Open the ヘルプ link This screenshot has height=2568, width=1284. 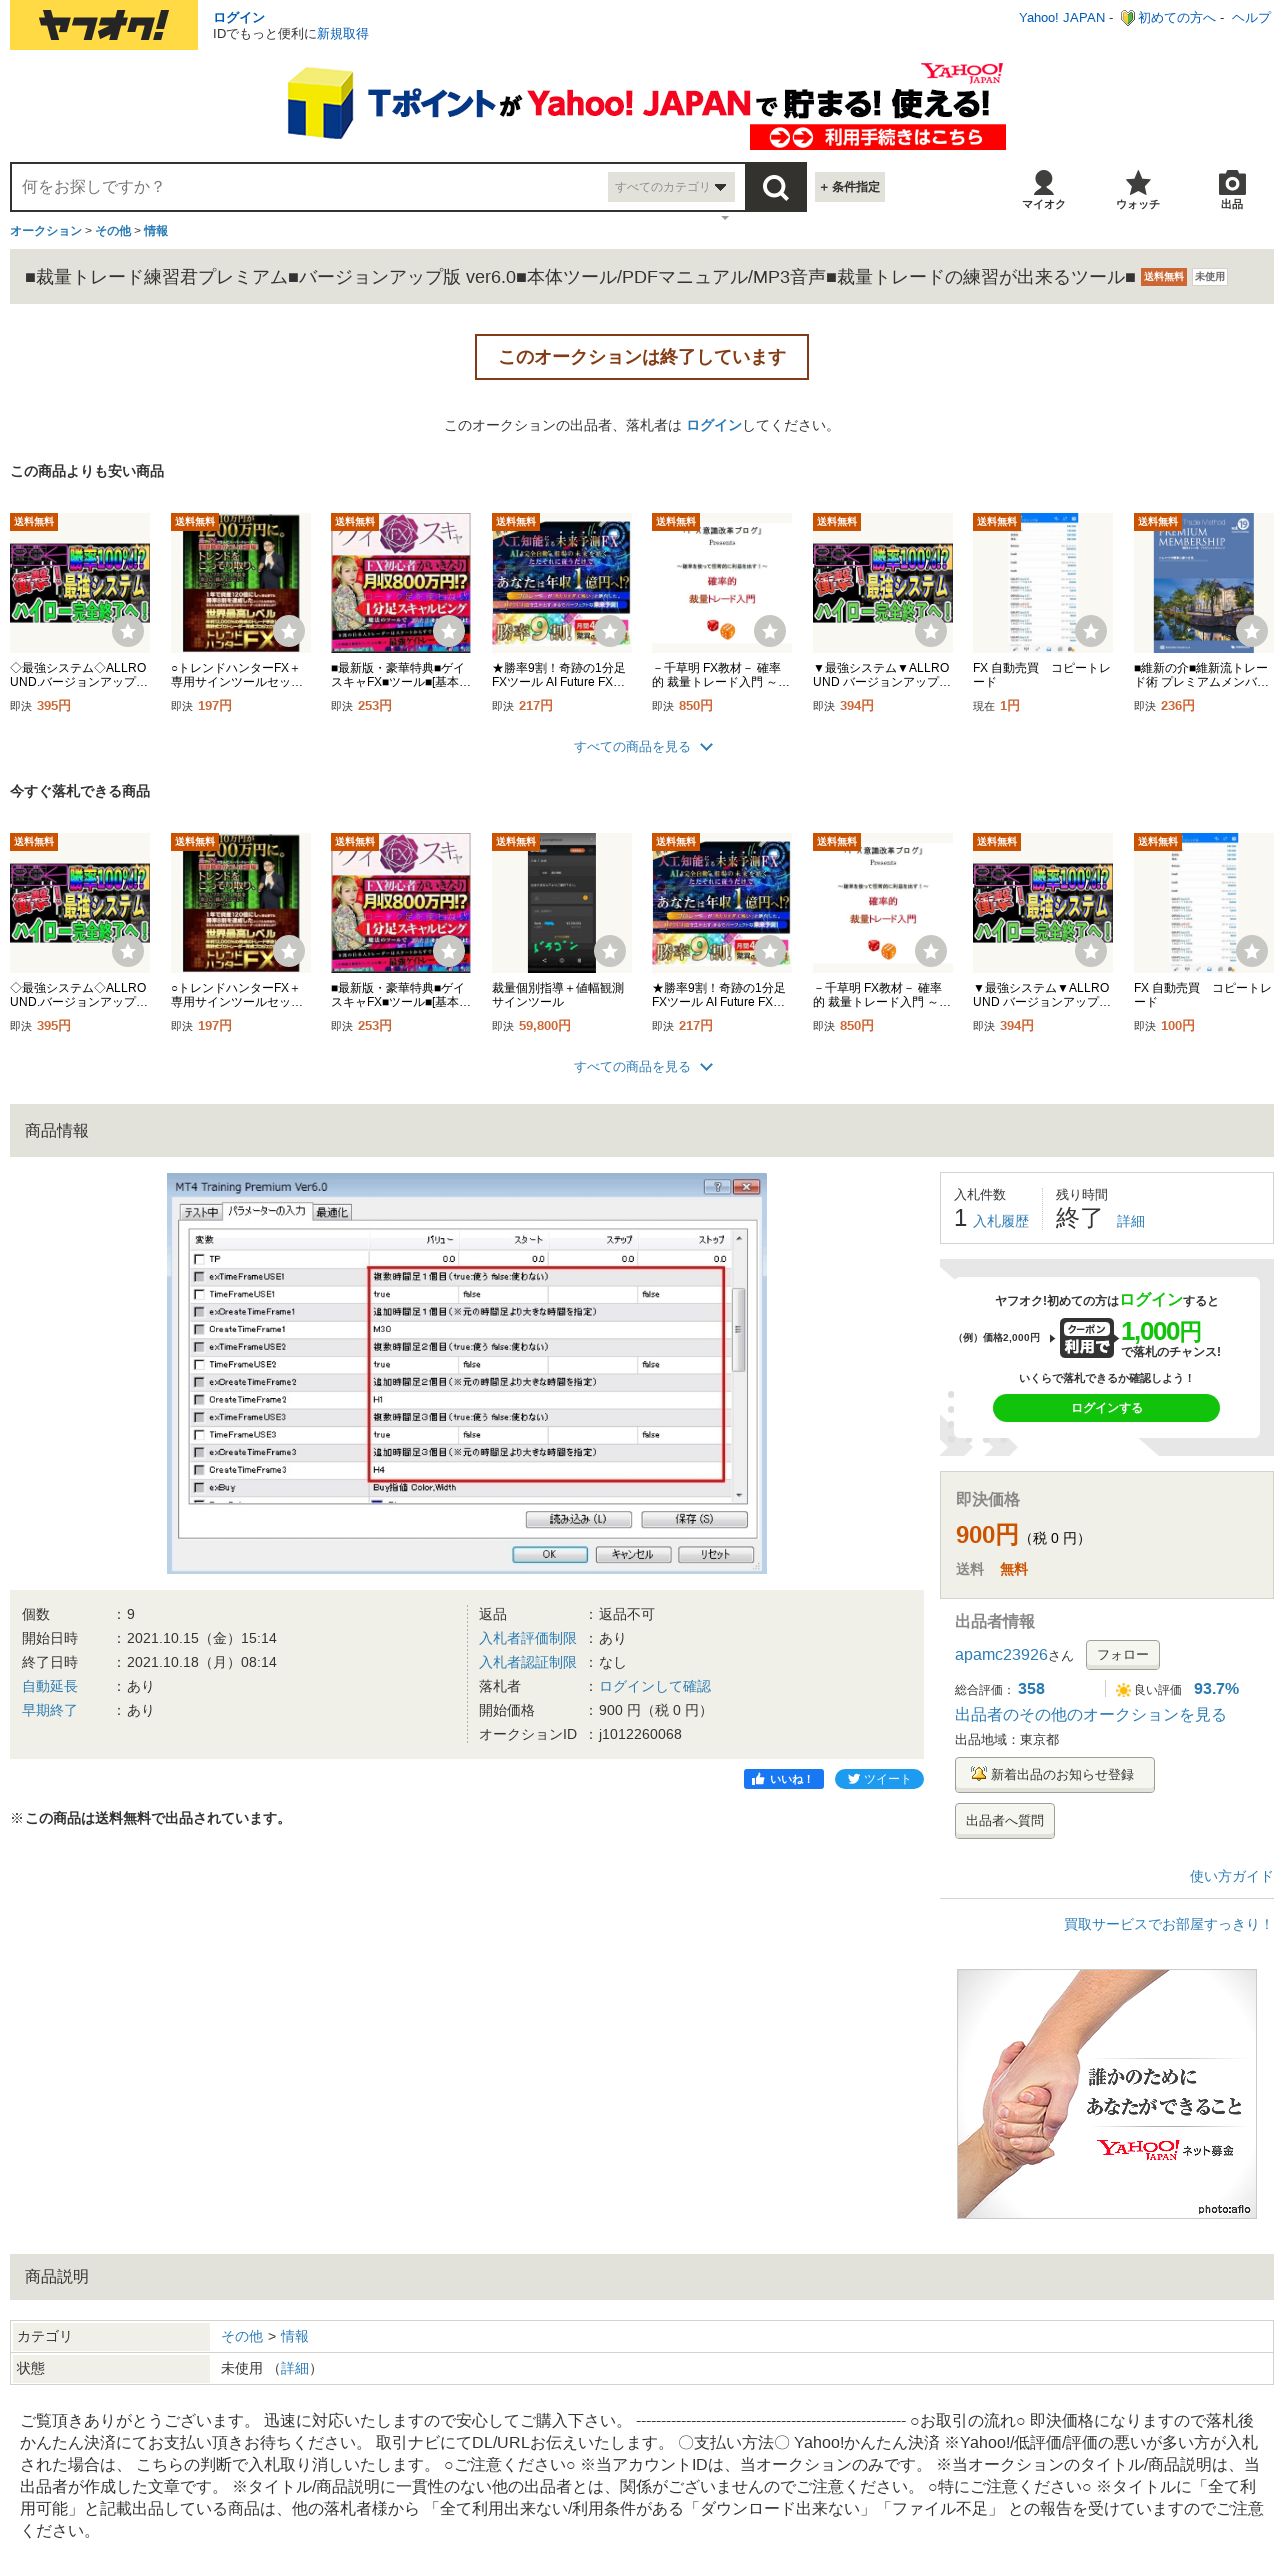tap(1251, 18)
